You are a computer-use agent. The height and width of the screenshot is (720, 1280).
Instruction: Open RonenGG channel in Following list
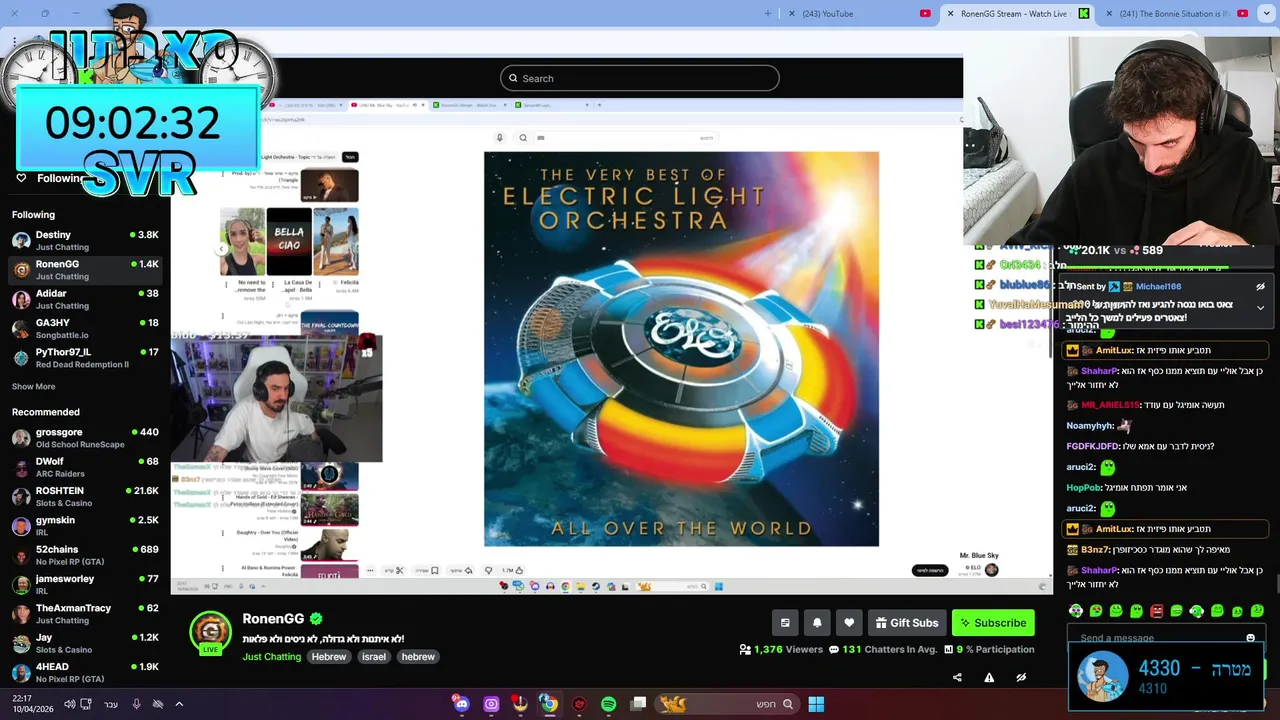point(85,270)
